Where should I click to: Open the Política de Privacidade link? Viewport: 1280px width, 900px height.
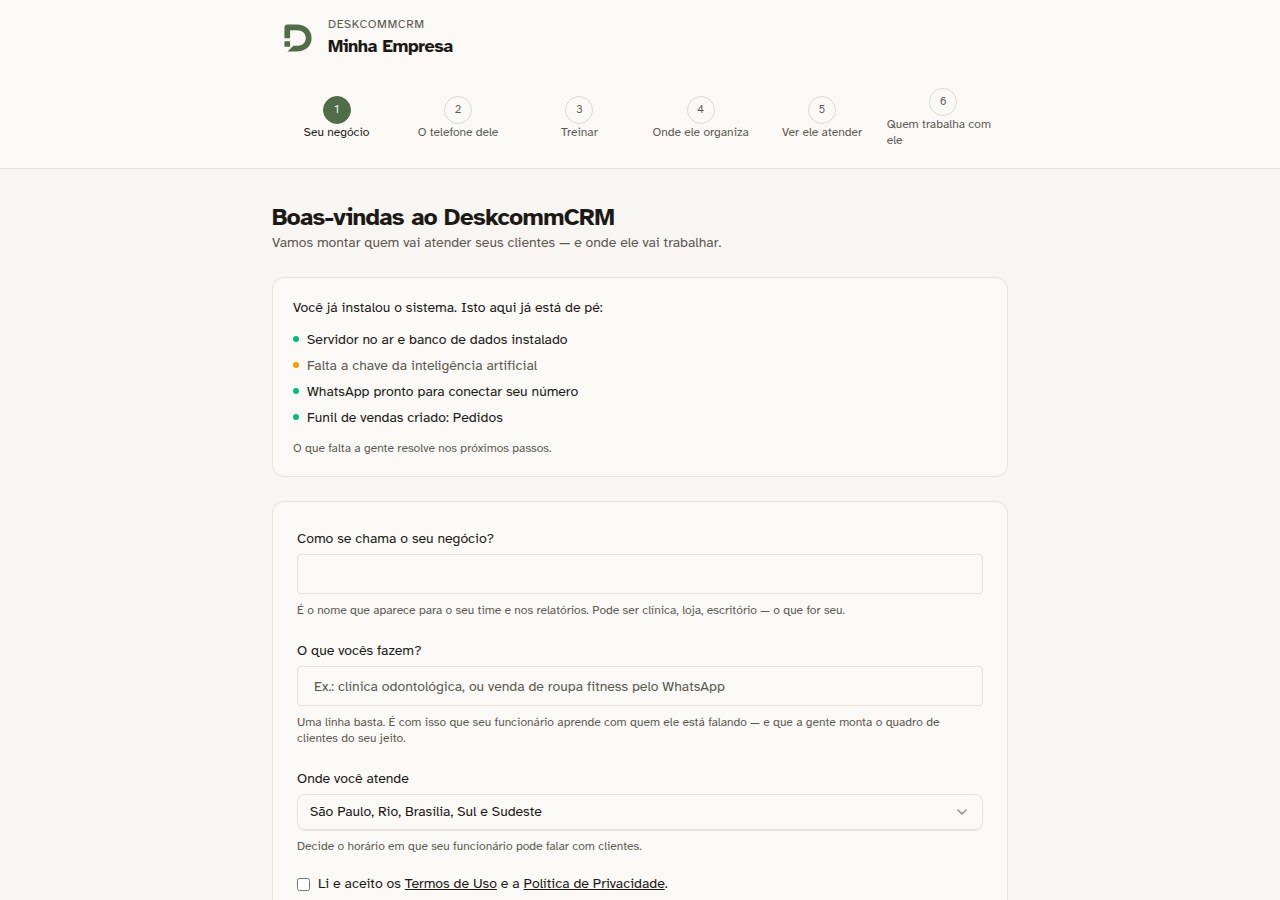click(x=594, y=884)
